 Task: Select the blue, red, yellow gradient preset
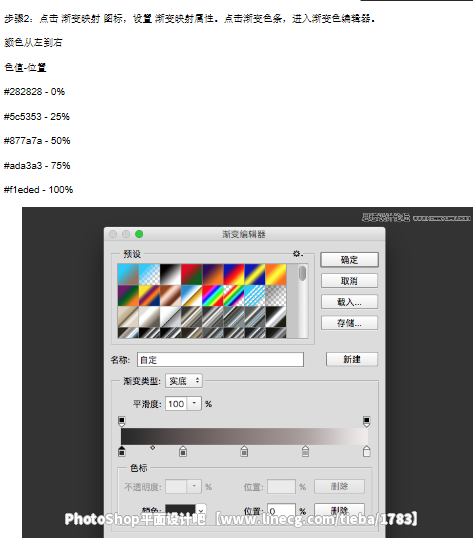tap(234, 274)
